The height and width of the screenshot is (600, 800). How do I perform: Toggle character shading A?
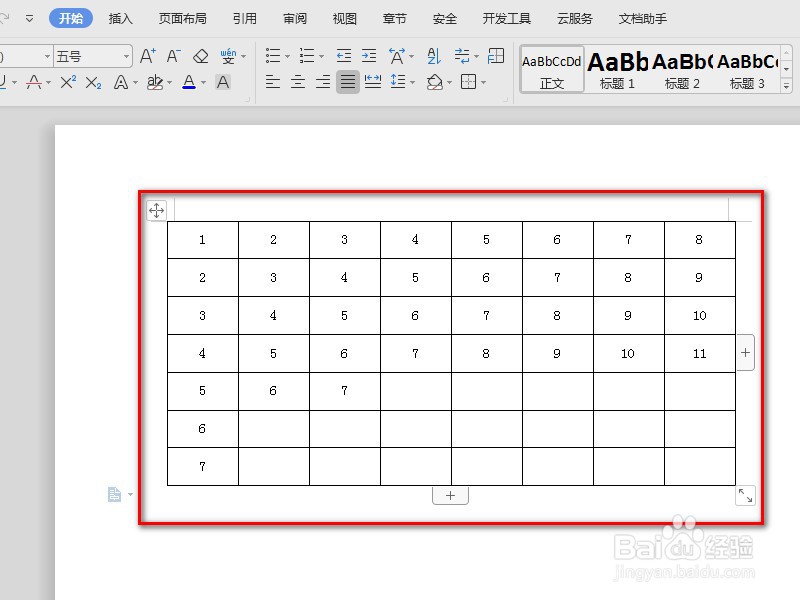[223, 82]
